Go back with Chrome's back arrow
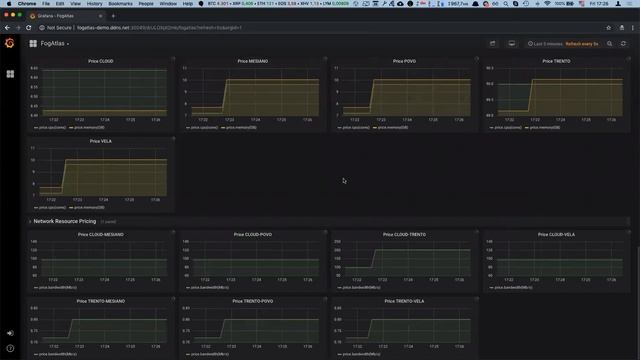This screenshot has height=360, width=640. tap(7, 28)
